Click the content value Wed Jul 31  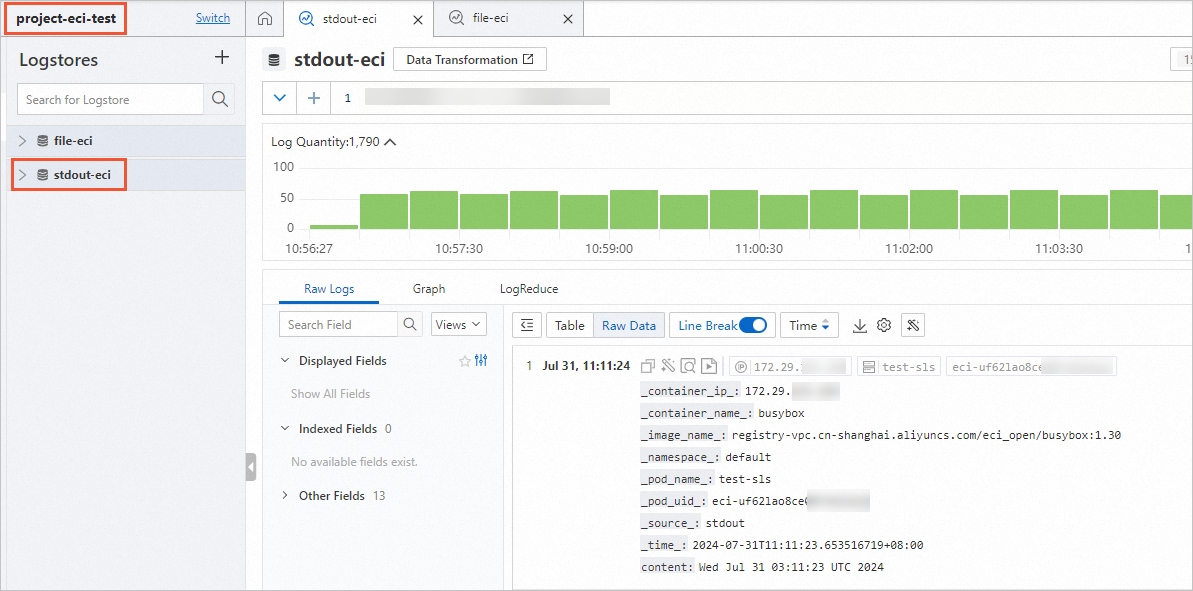[791, 567]
